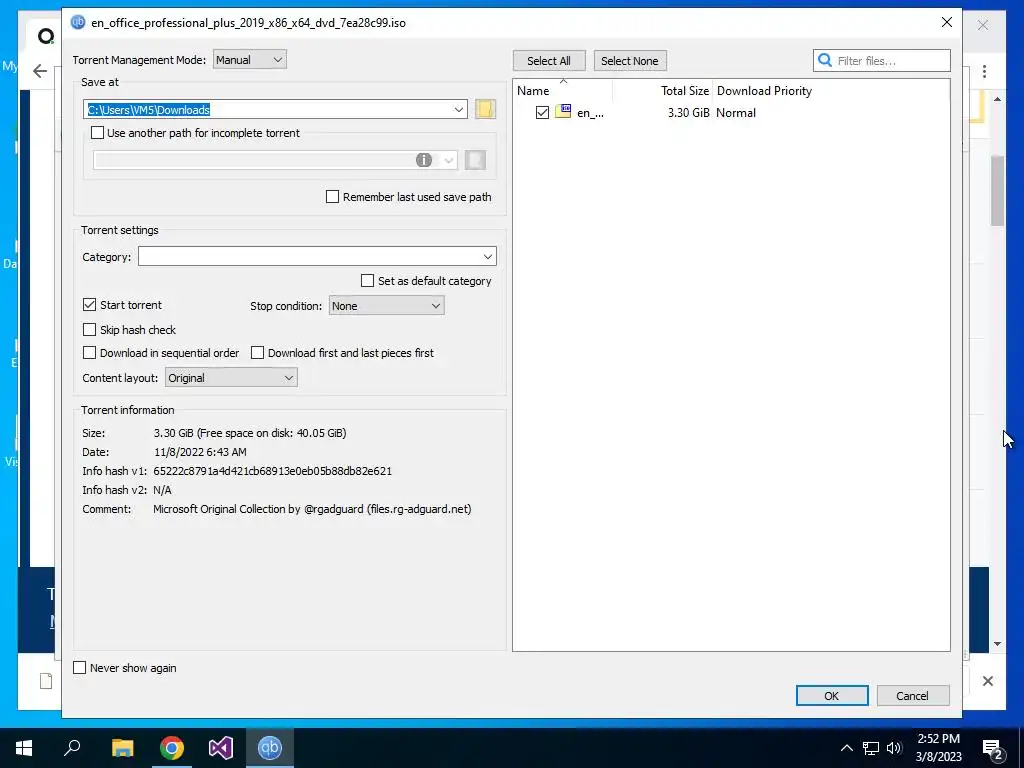Switch to Google Chrome in the taskbar
Viewport: 1024px width, 768px height.
[172, 747]
